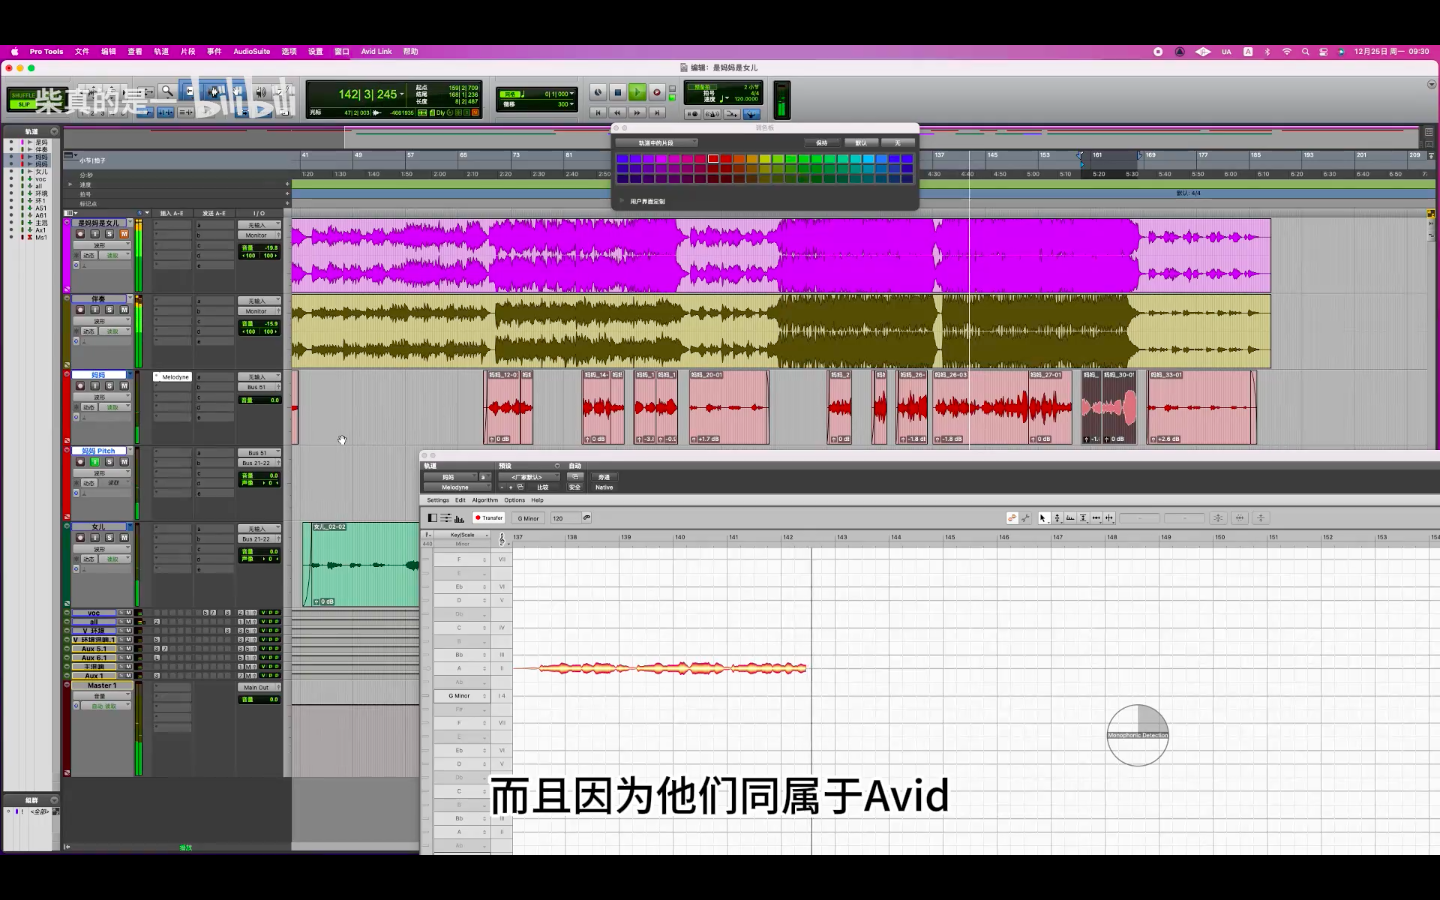Select Melodyne amplitude tool

tap(1083, 518)
